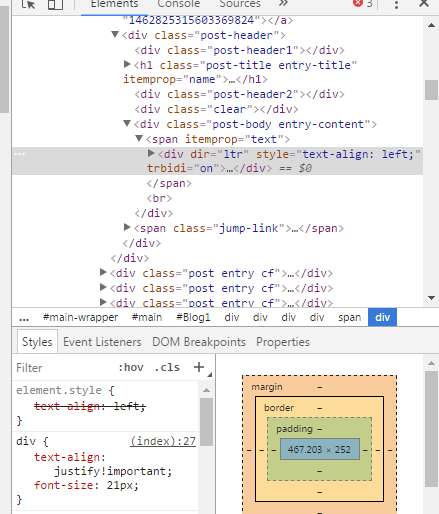
Task: Open the red error count indicator
Action: click(363, 4)
